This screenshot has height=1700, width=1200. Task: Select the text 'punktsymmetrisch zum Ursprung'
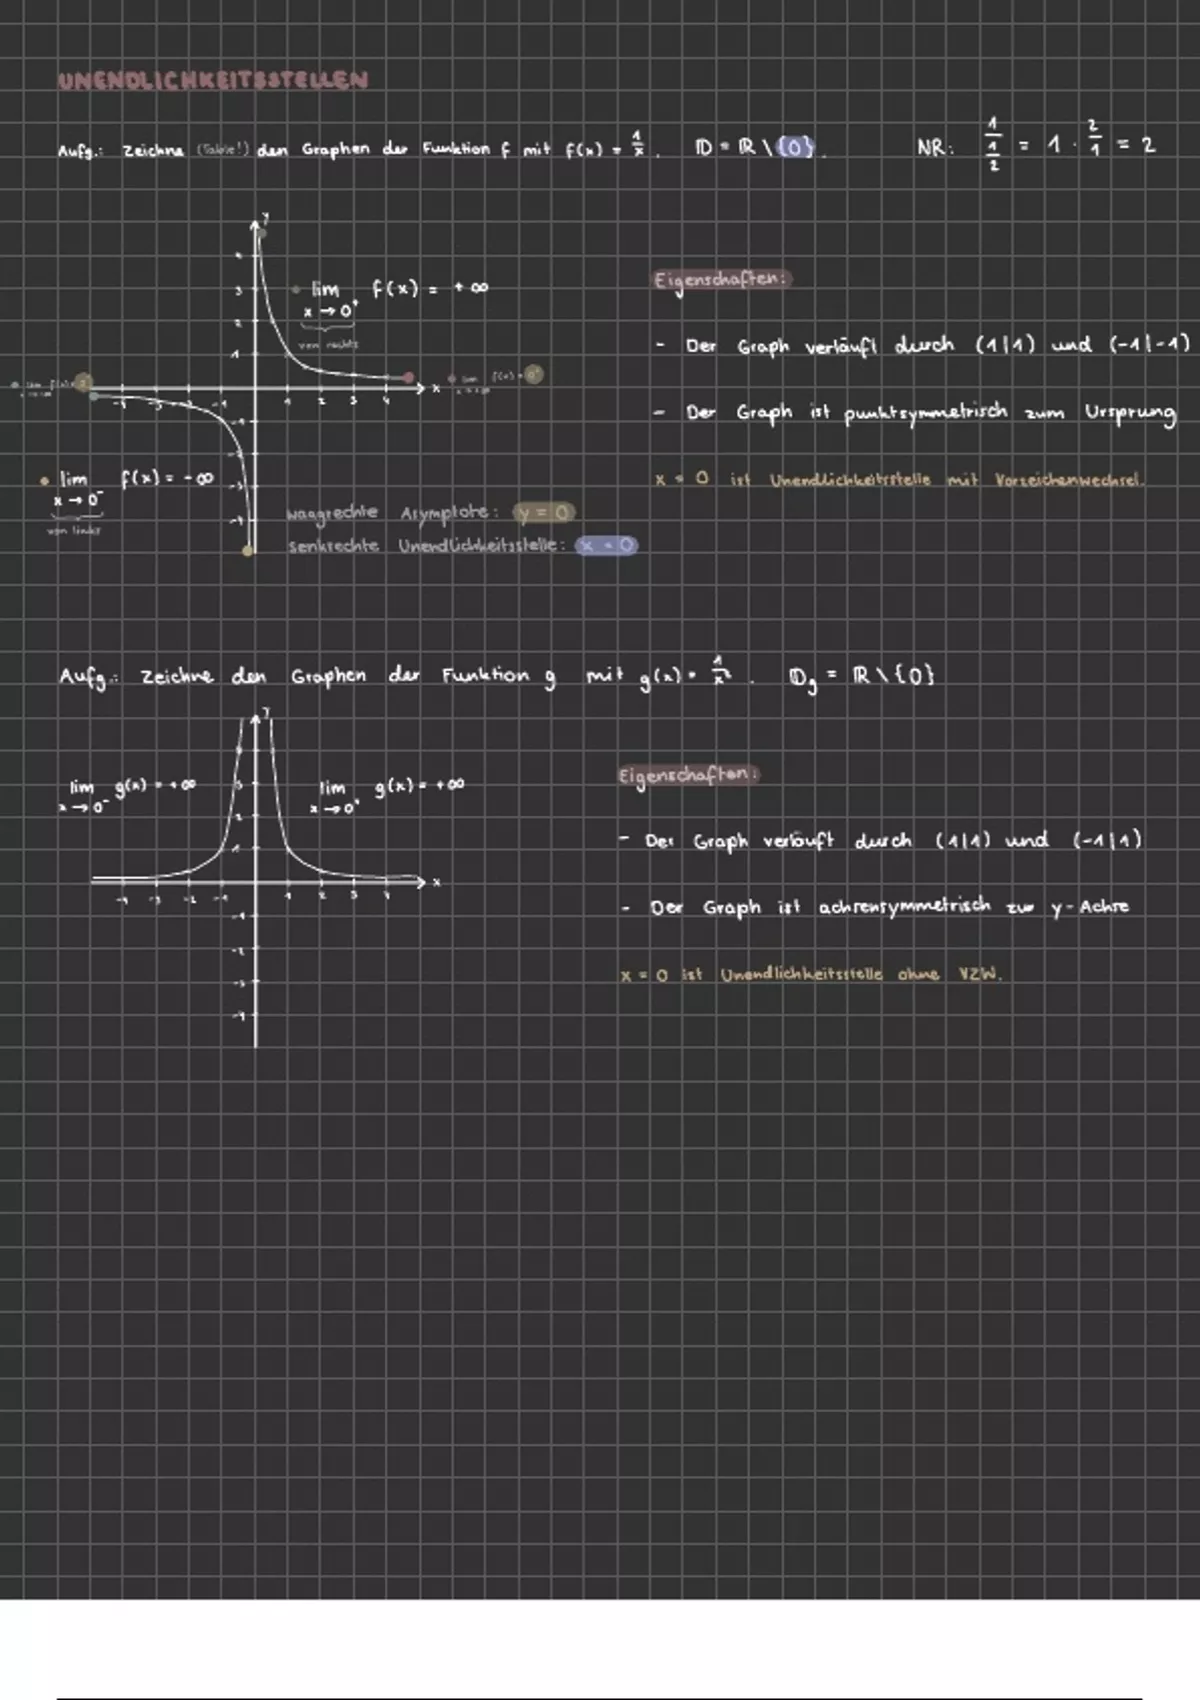pyautogui.click(x=1009, y=413)
